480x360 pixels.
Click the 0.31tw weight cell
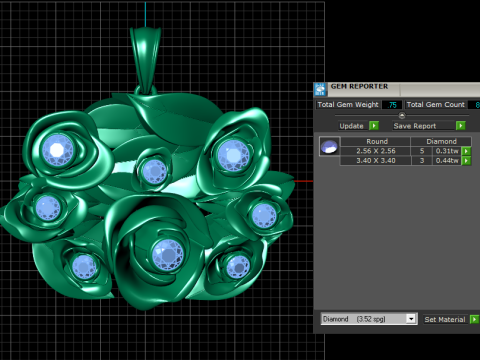[447, 151]
